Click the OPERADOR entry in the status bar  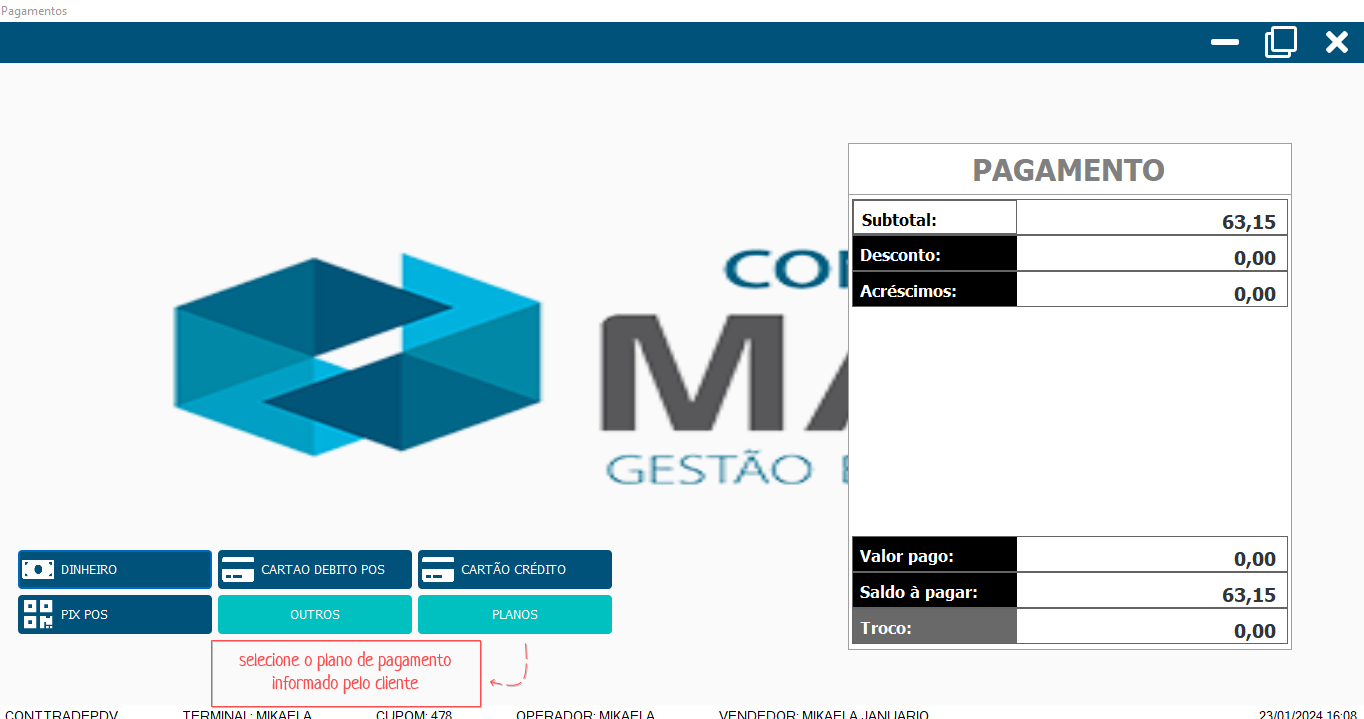click(x=585, y=714)
